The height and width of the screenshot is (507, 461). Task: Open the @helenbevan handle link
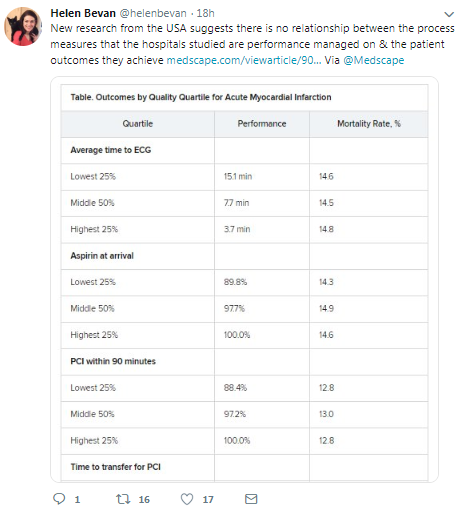[153, 13]
